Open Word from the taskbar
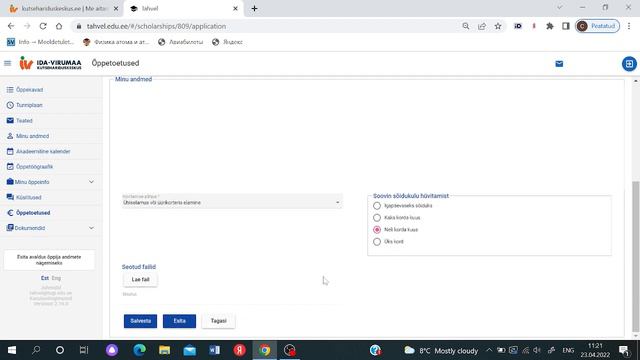This screenshot has height=360, width=640. pos(214,350)
